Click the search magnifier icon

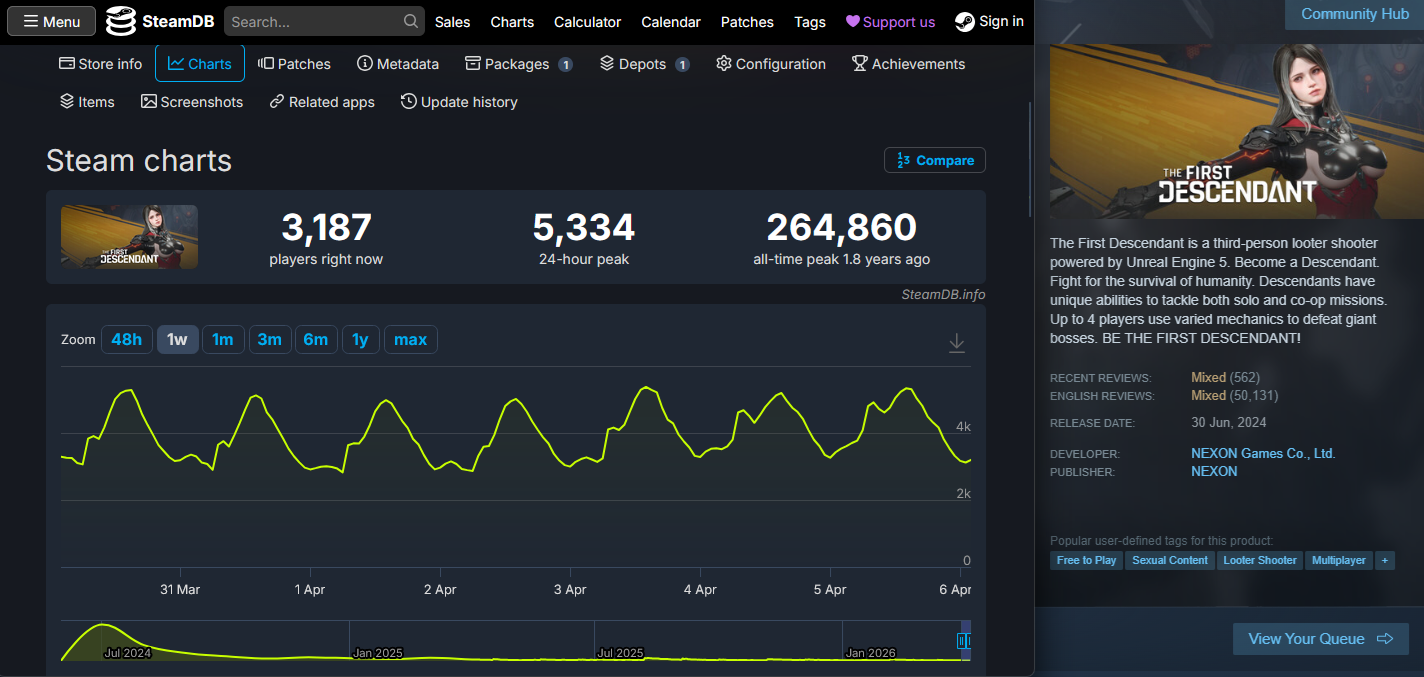(411, 21)
